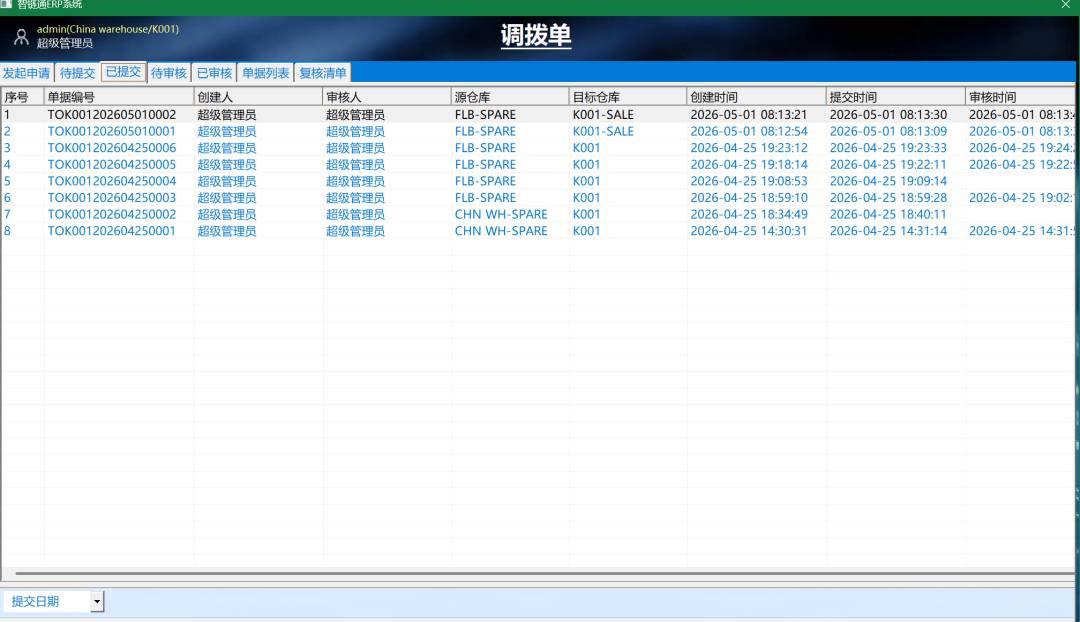The width and height of the screenshot is (1080, 622).
Task: Click the 审核时间 column header
Action: pyautogui.click(x=1019, y=97)
